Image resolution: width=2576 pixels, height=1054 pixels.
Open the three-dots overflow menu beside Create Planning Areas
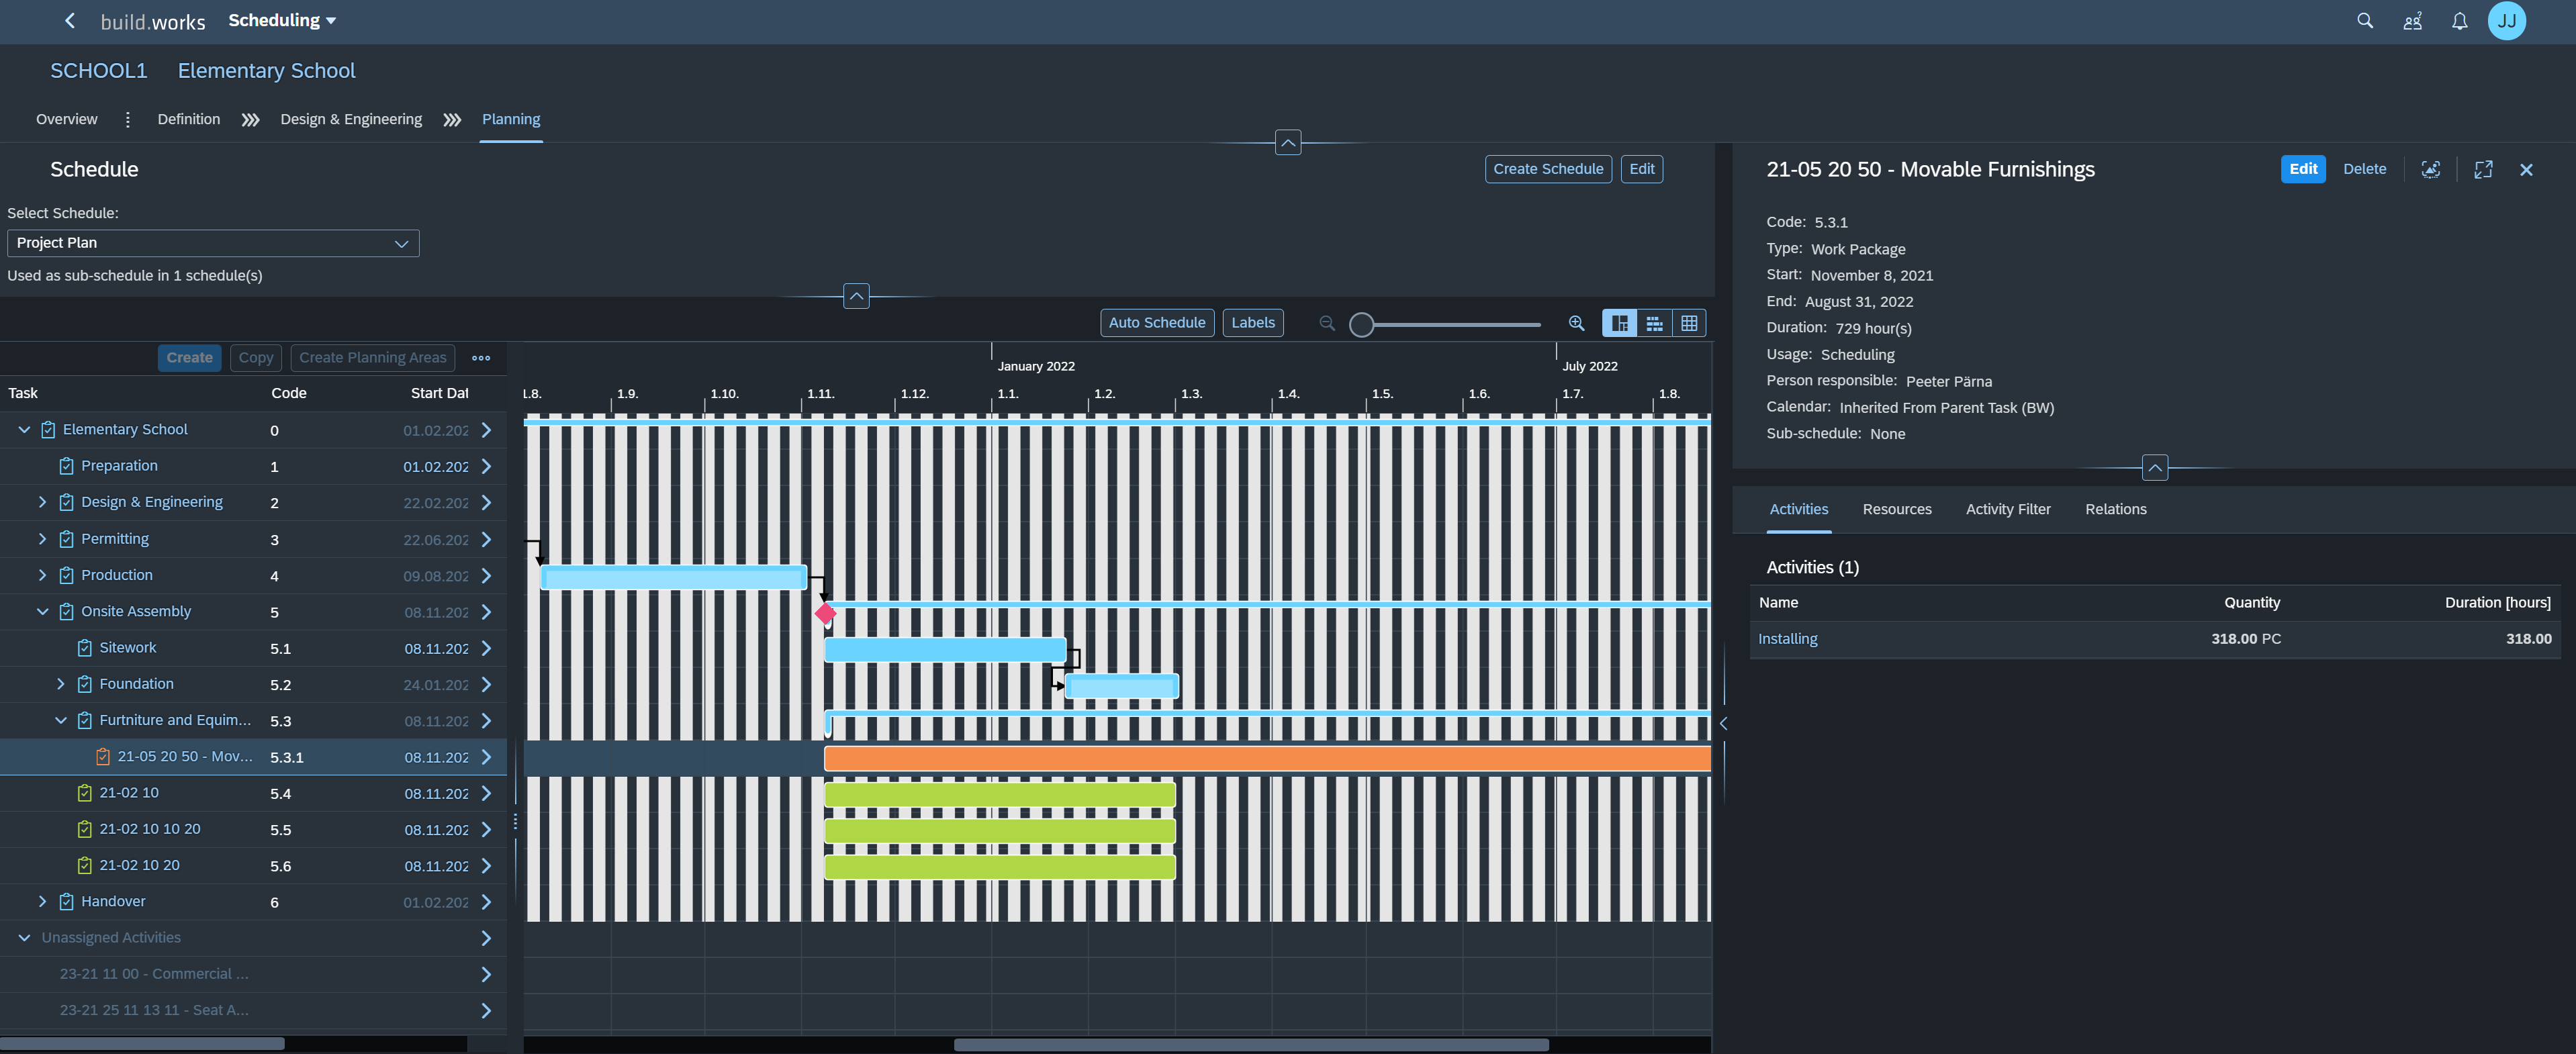pos(481,358)
